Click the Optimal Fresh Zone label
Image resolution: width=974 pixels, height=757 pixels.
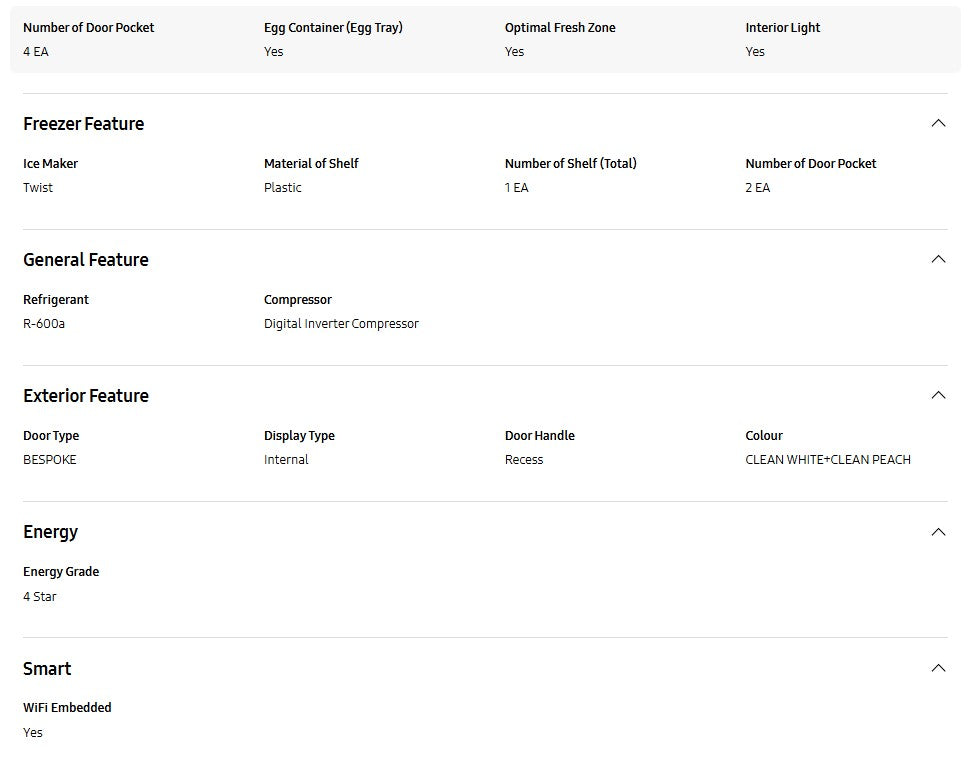(x=560, y=28)
